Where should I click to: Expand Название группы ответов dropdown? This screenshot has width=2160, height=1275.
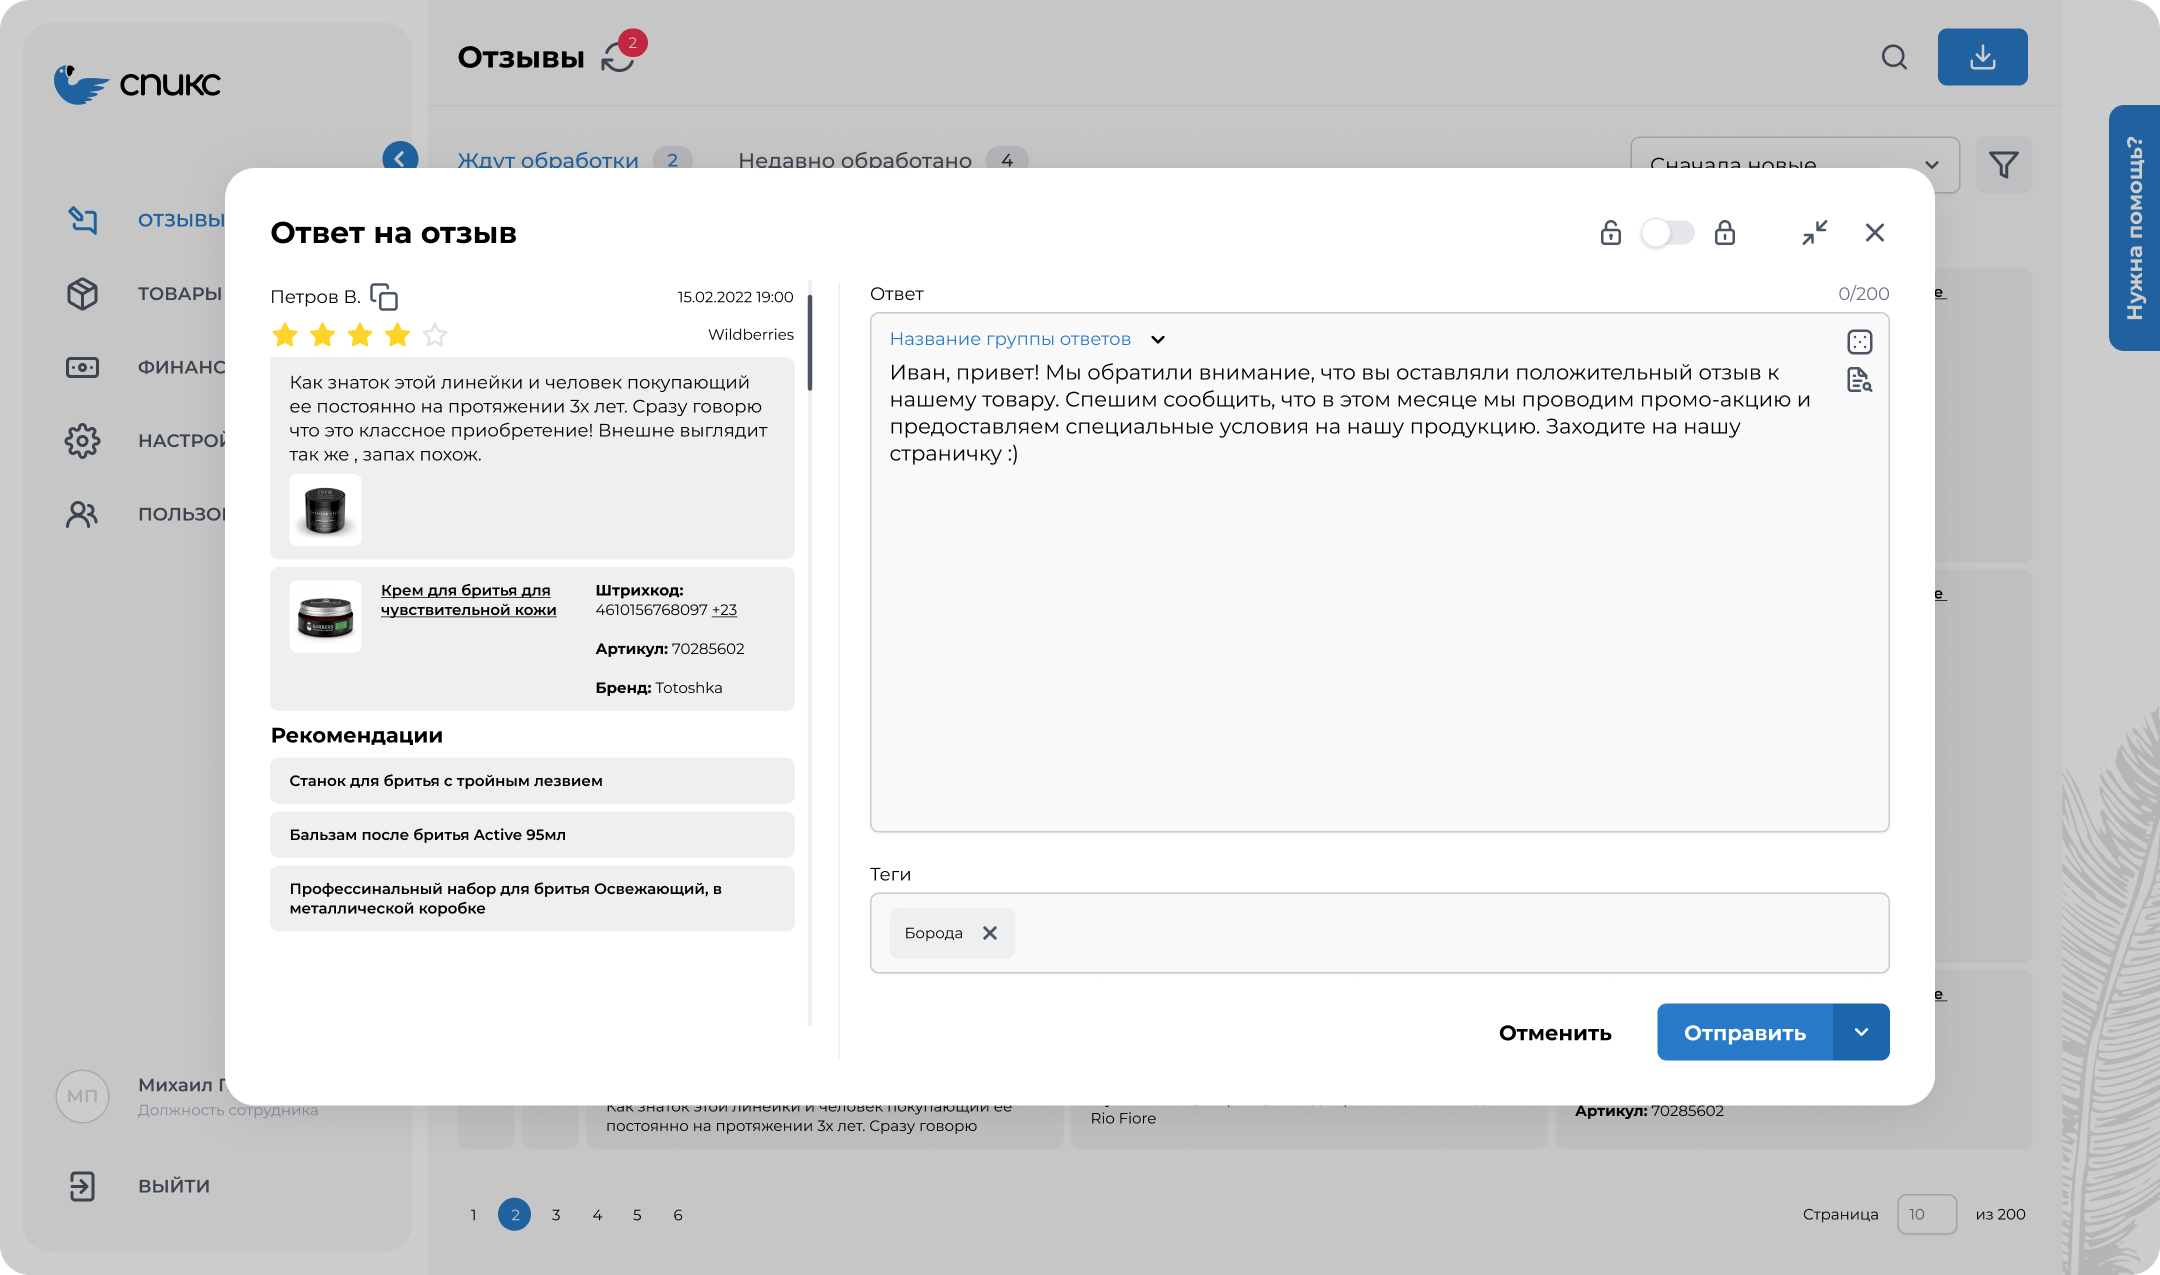(1157, 340)
